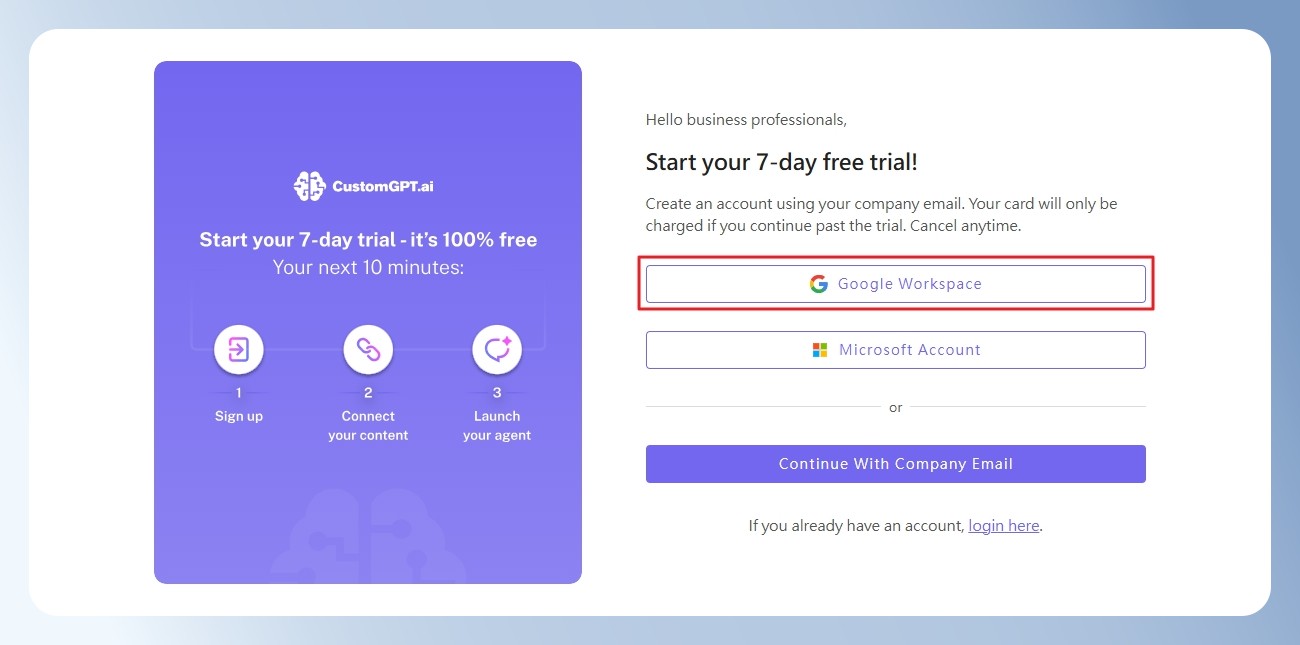
Task: Sign up with Google Workspace
Action: [896, 284]
